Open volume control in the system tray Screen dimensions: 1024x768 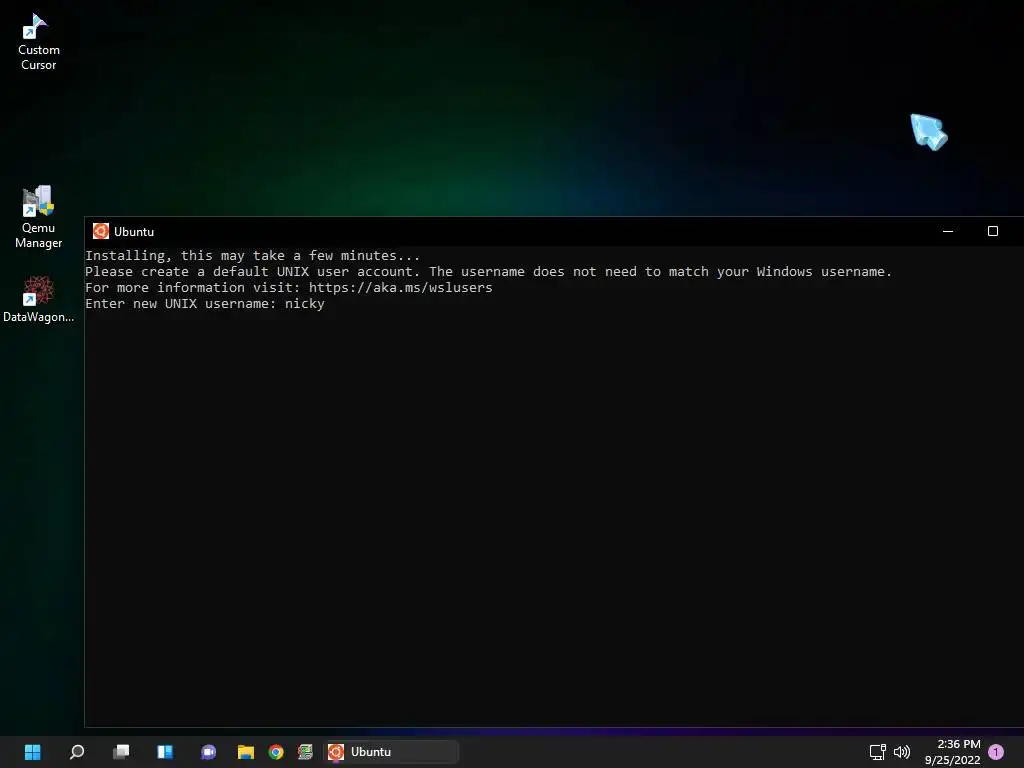pyautogui.click(x=902, y=752)
